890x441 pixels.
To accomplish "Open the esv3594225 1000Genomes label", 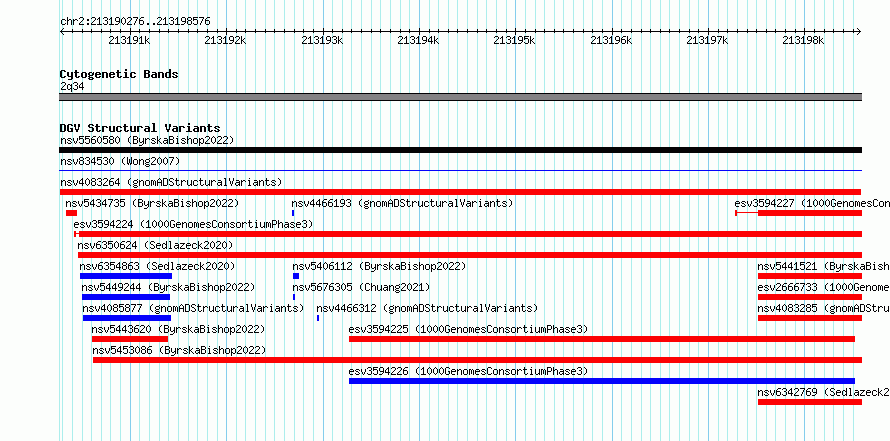I will [x=468, y=329].
